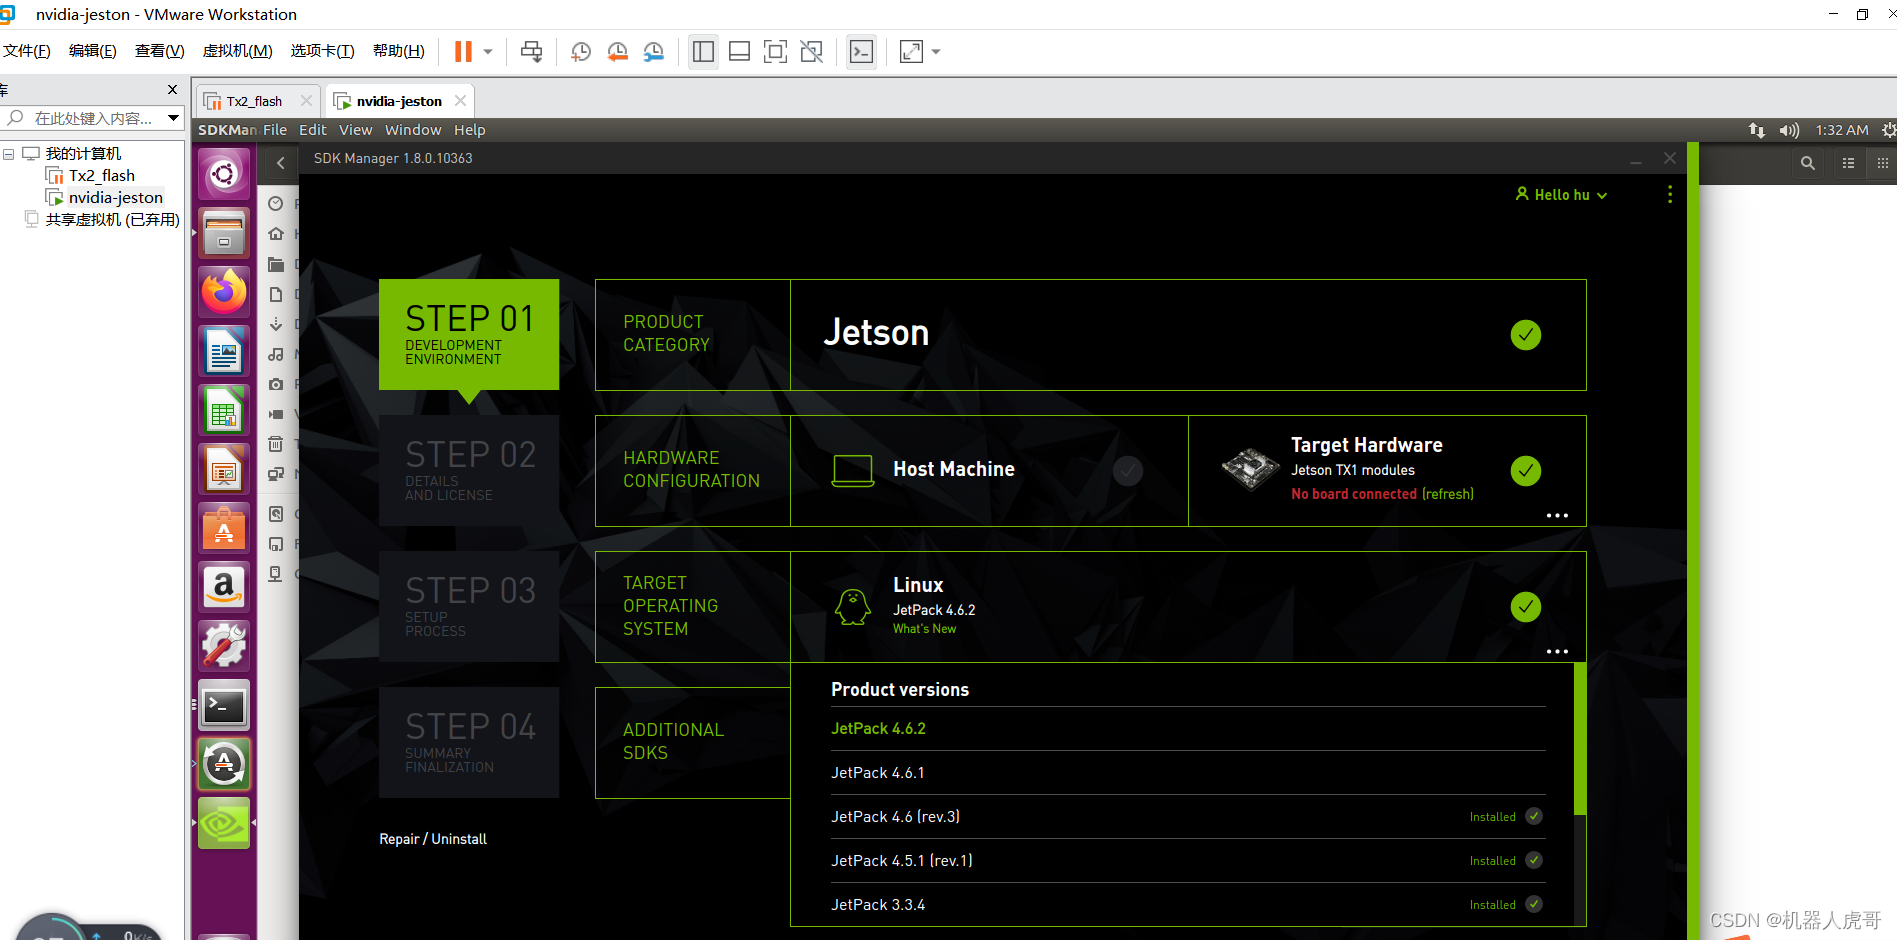Click refresh next to No board connected
The height and width of the screenshot is (940, 1897).
[1447, 493]
